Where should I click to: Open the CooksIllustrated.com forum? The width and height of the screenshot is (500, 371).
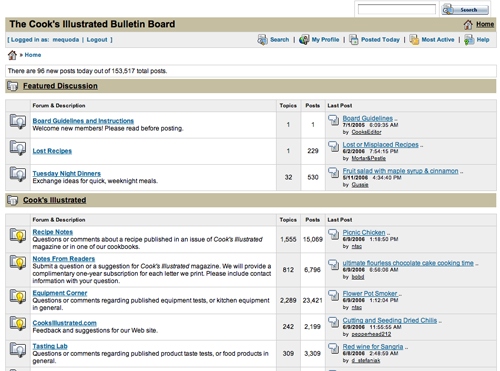pyautogui.click(x=65, y=323)
